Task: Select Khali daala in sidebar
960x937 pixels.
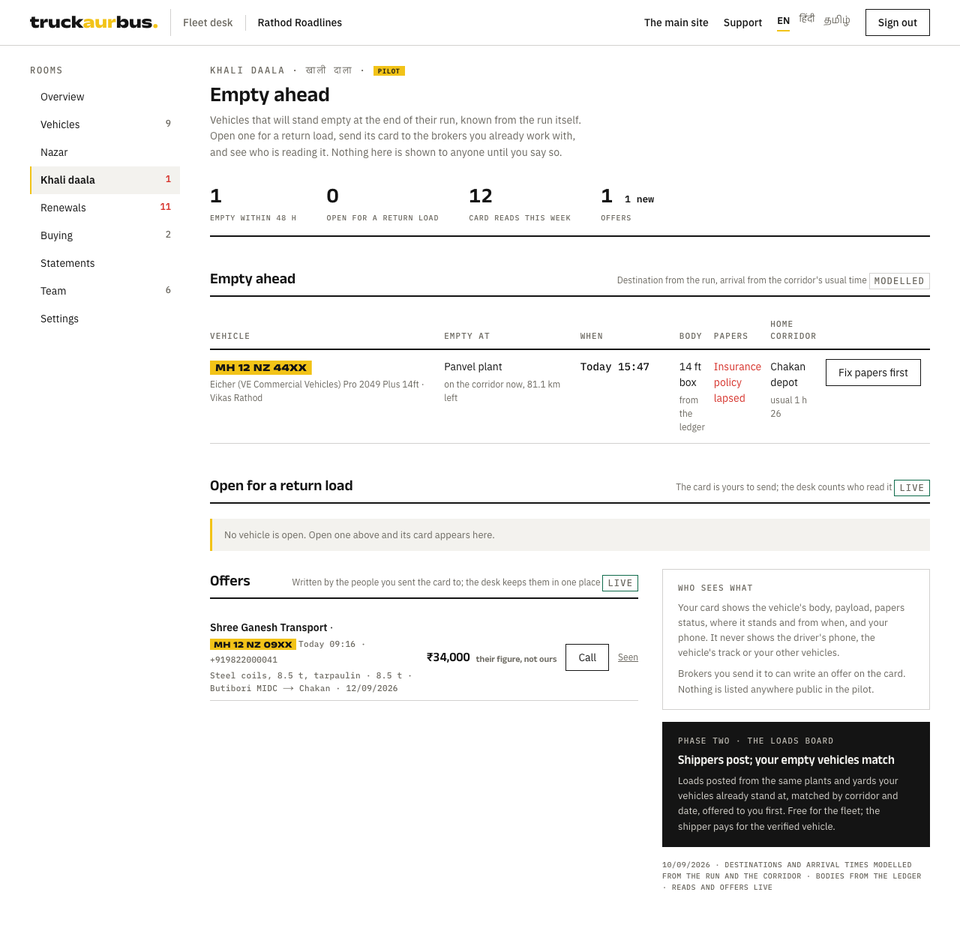Action: point(105,180)
